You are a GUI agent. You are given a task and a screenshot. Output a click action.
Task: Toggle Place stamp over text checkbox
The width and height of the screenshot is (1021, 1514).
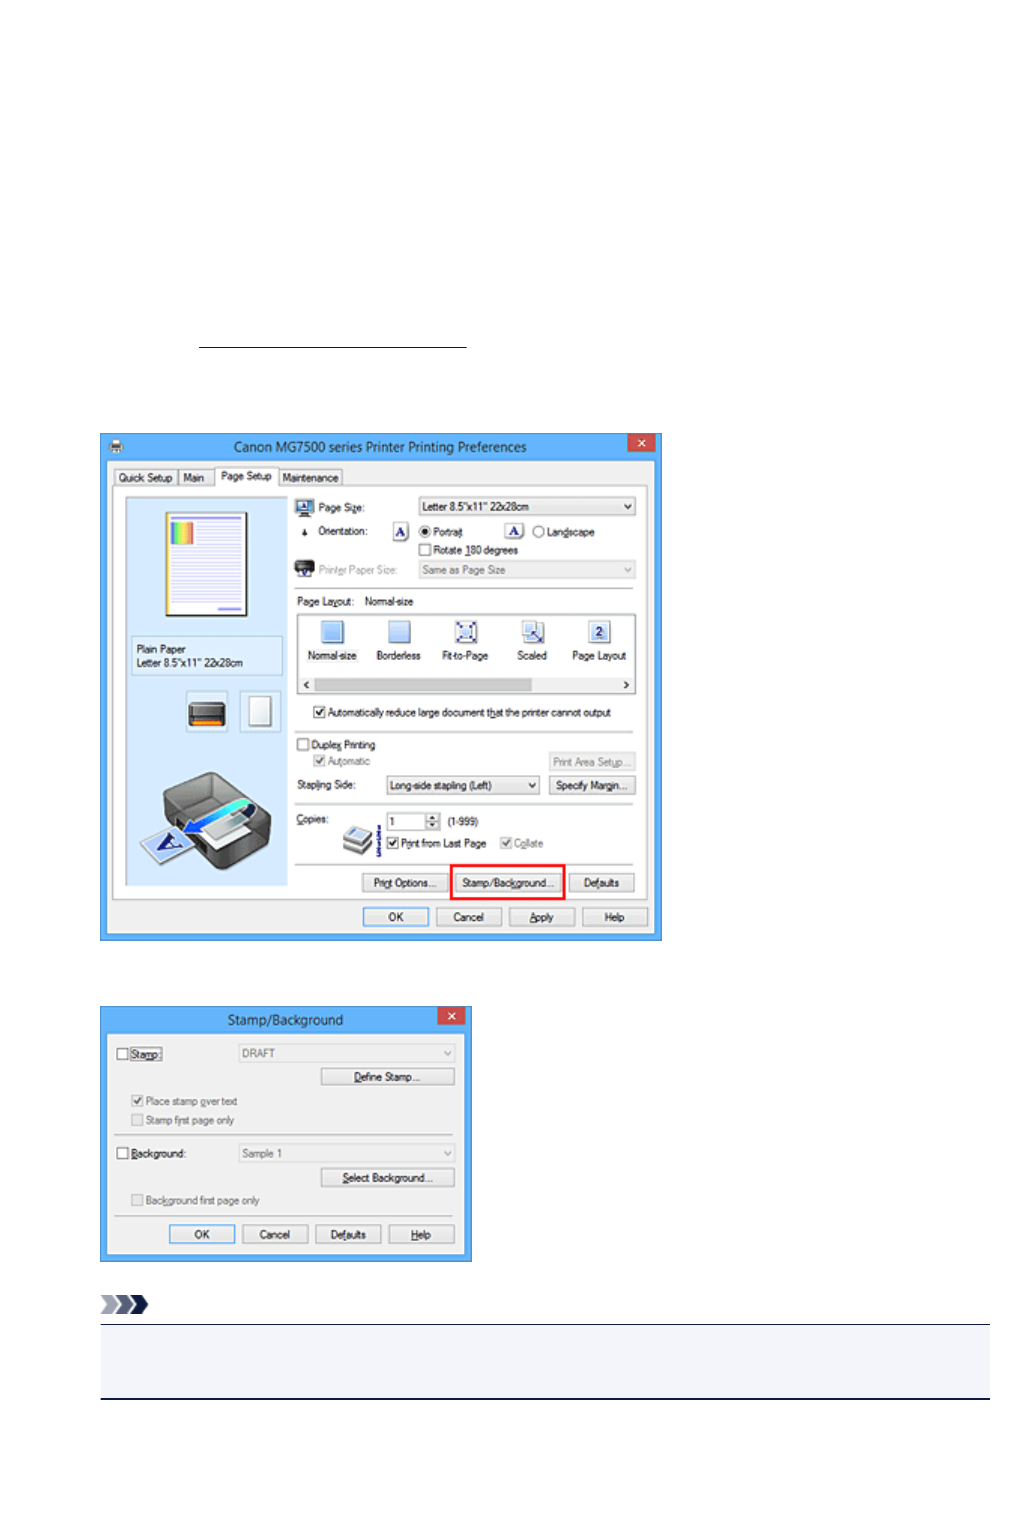point(137,1101)
